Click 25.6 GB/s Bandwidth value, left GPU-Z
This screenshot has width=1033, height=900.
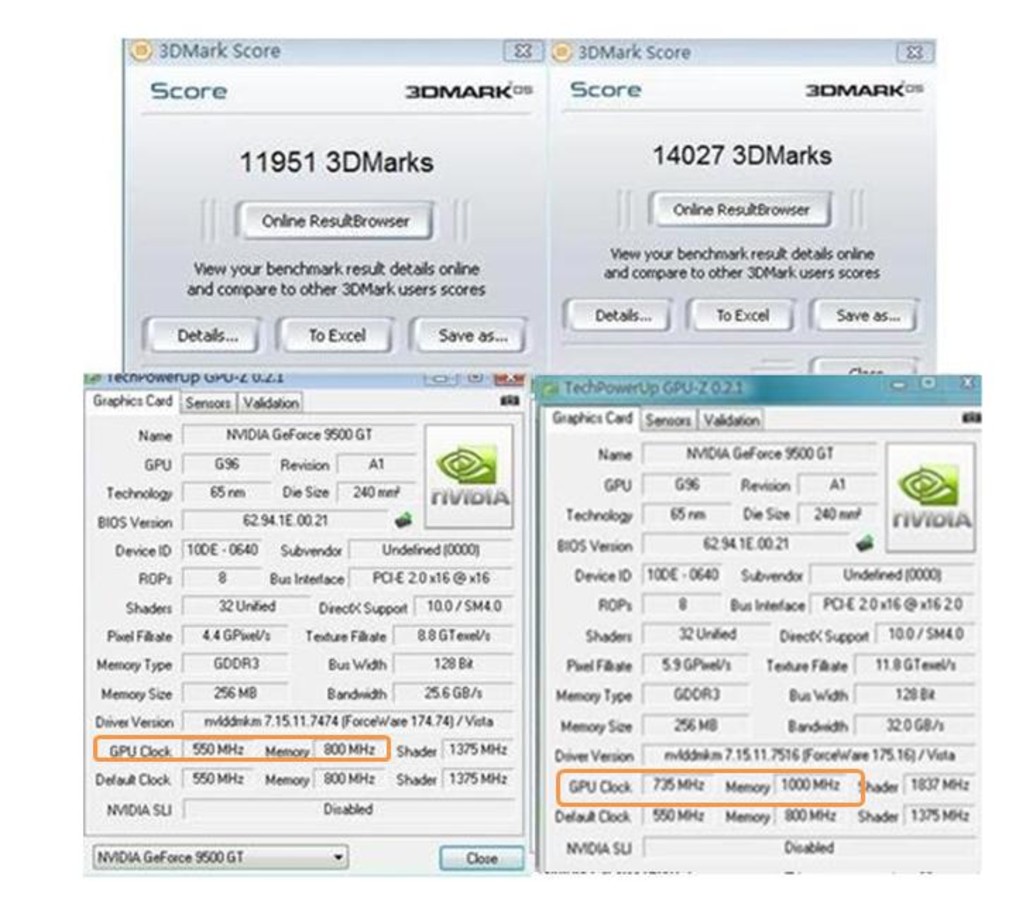click(453, 693)
